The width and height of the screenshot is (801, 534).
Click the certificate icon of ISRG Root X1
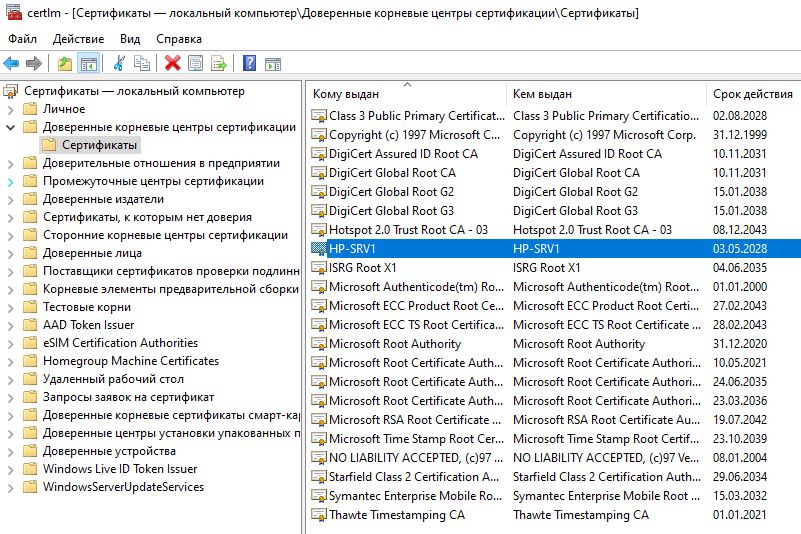tap(319, 268)
